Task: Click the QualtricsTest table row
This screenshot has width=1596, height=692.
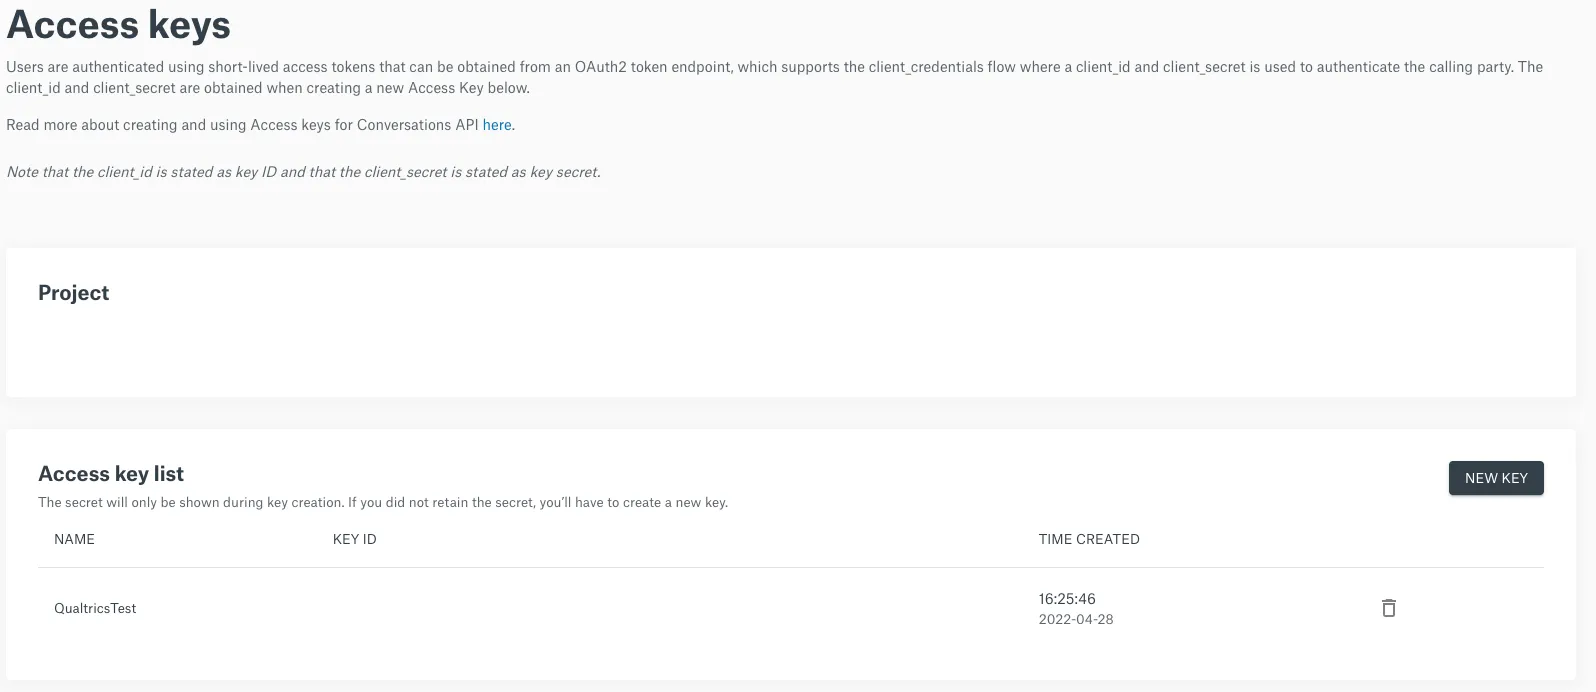Action: 700,607
